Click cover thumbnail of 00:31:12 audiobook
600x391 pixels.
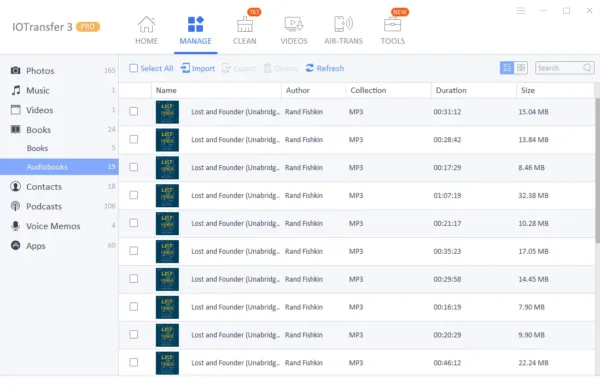167,112
